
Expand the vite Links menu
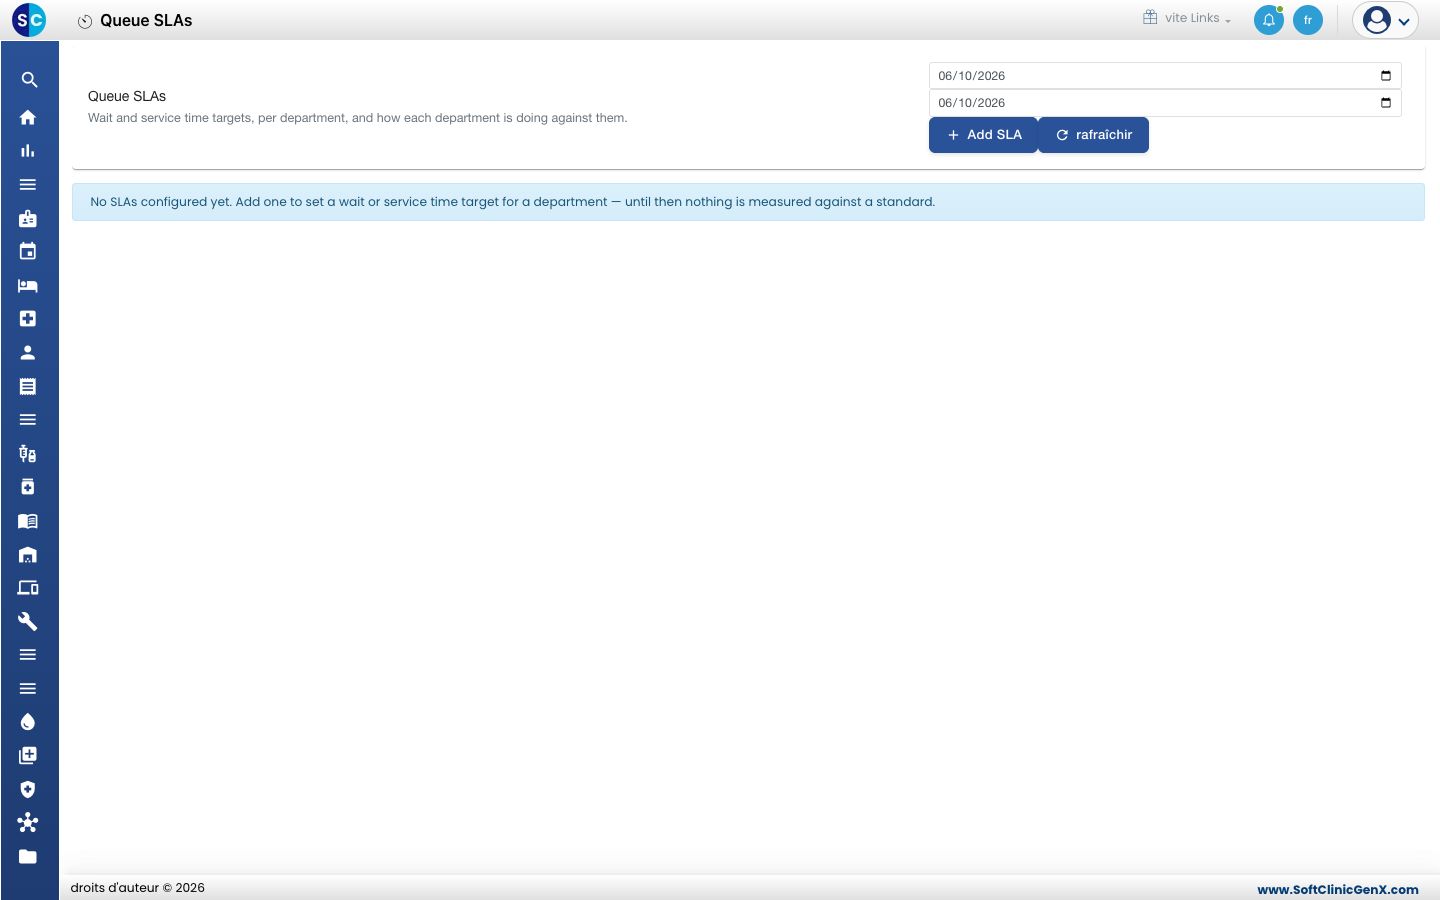pos(1187,18)
